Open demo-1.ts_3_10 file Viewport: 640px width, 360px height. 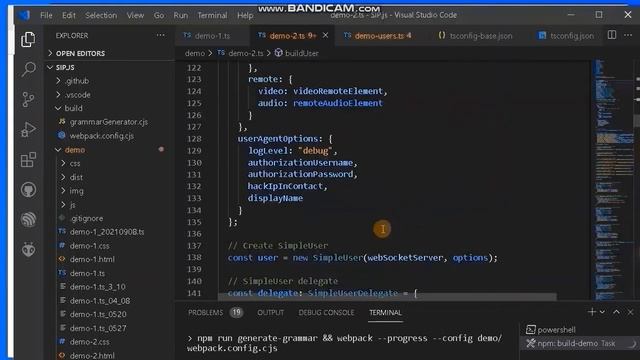pyautogui.click(x=98, y=287)
